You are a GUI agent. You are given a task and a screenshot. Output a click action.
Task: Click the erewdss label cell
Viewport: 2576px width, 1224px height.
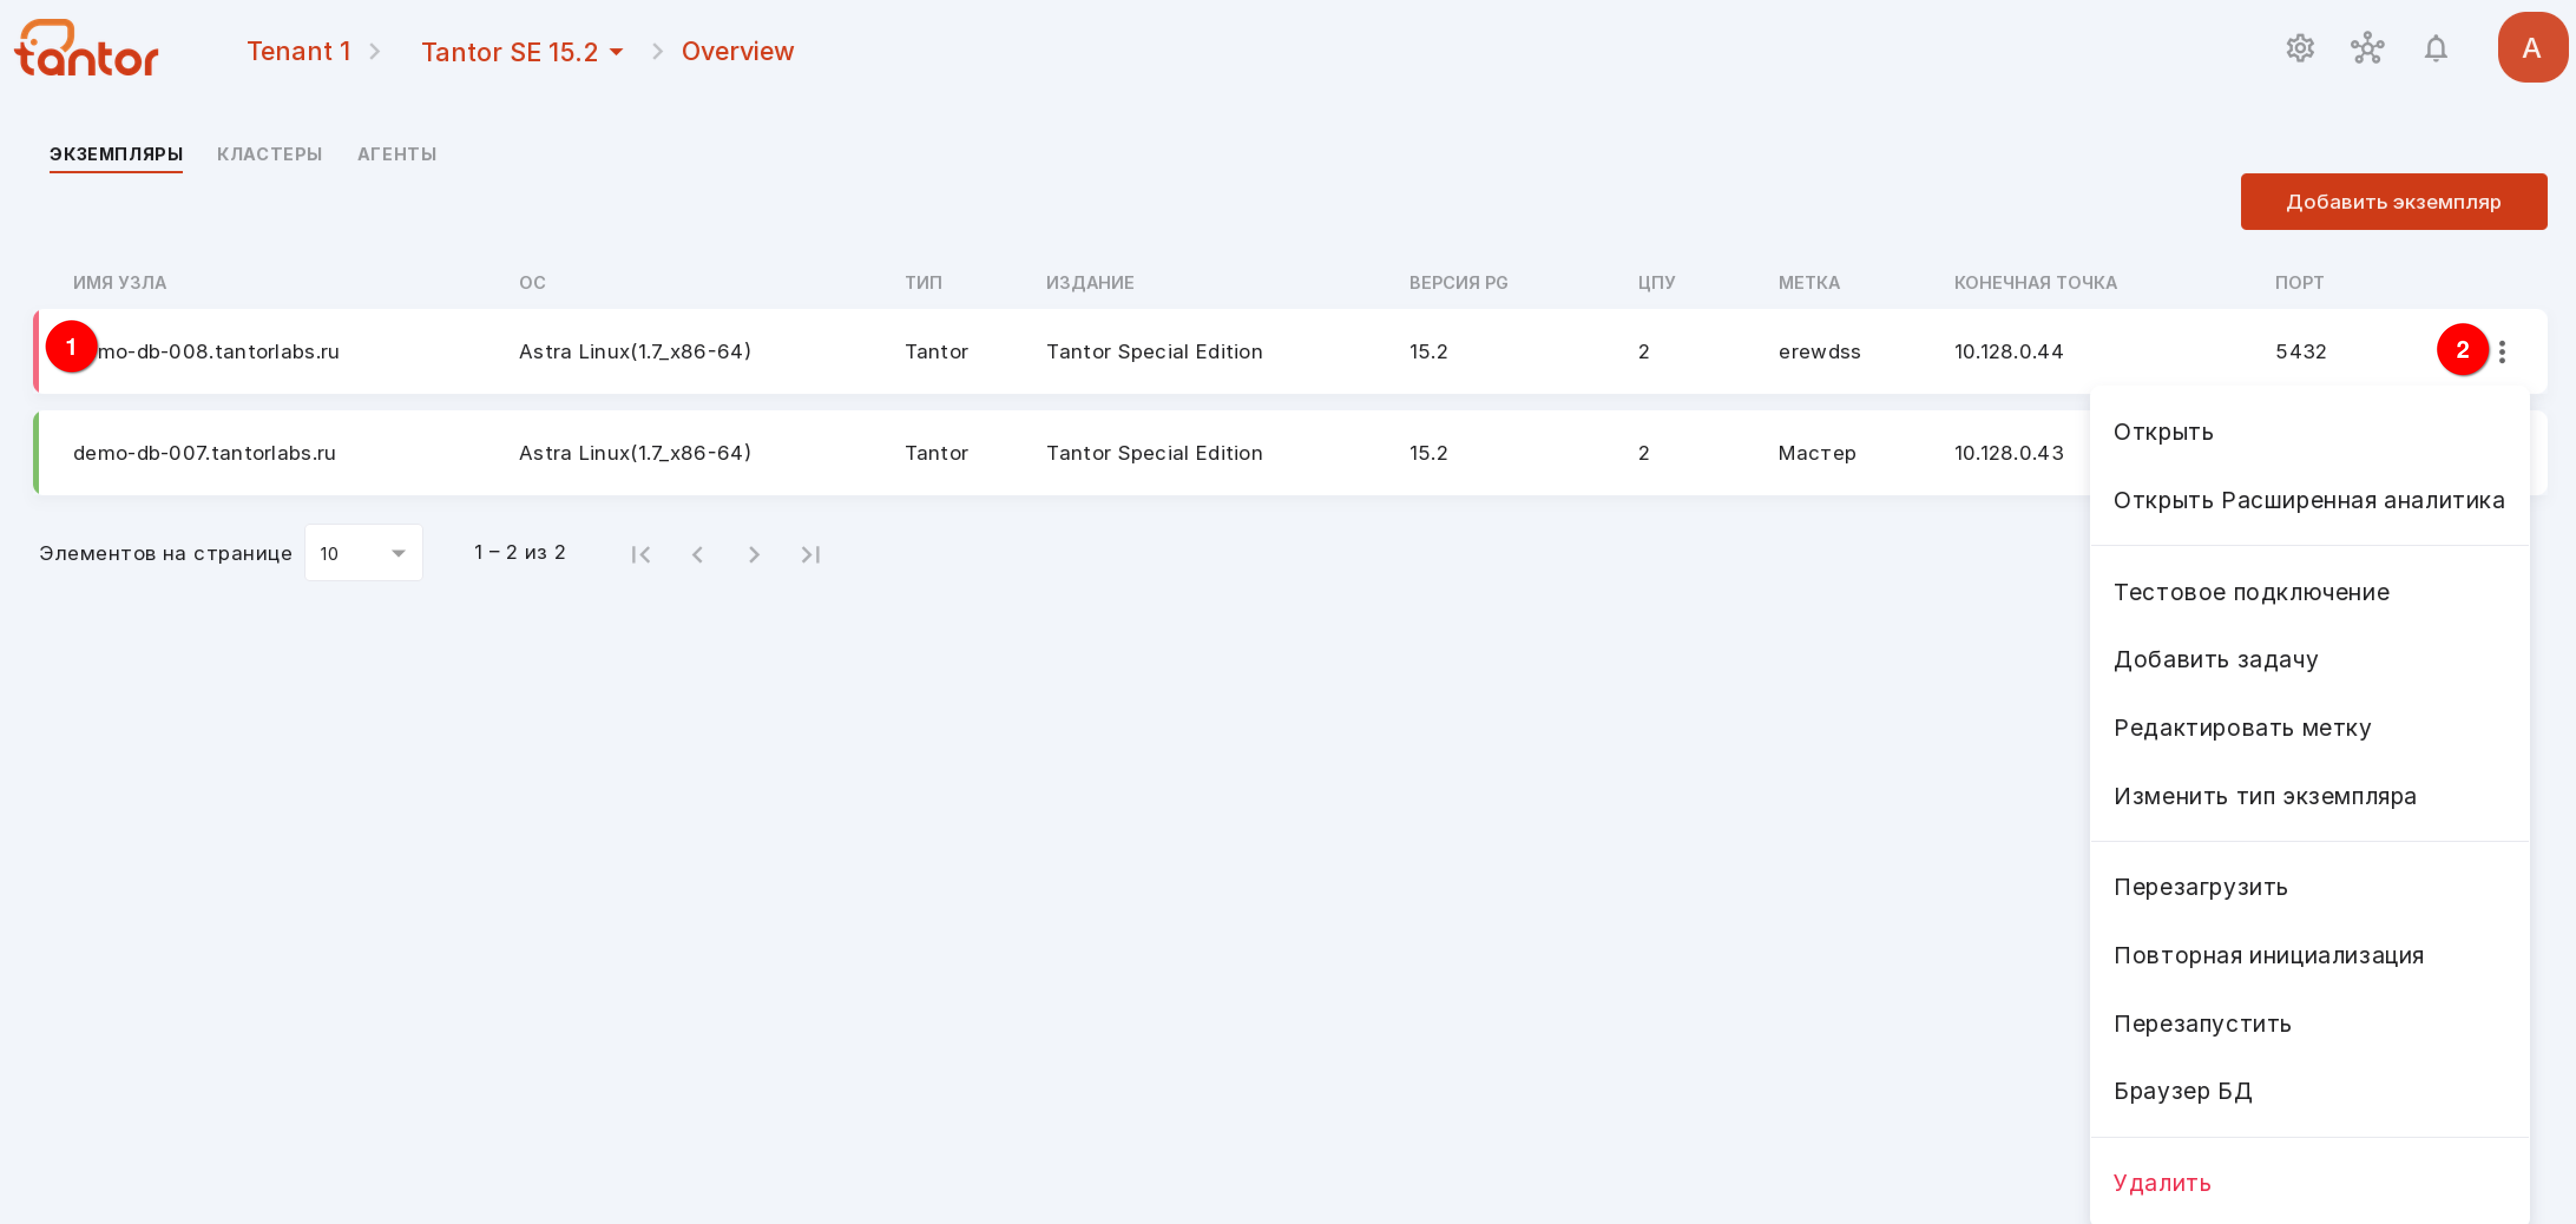click(1819, 352)
